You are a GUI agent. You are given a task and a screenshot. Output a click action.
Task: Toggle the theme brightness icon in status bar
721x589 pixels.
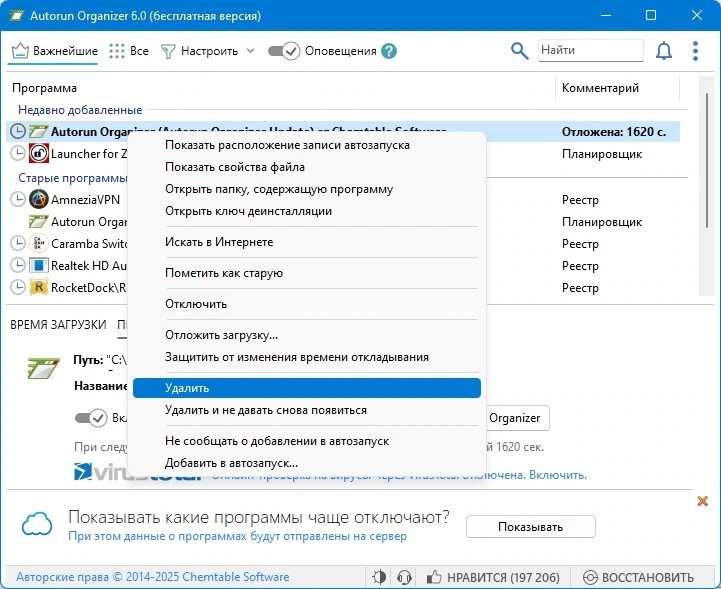coord(379,577)
